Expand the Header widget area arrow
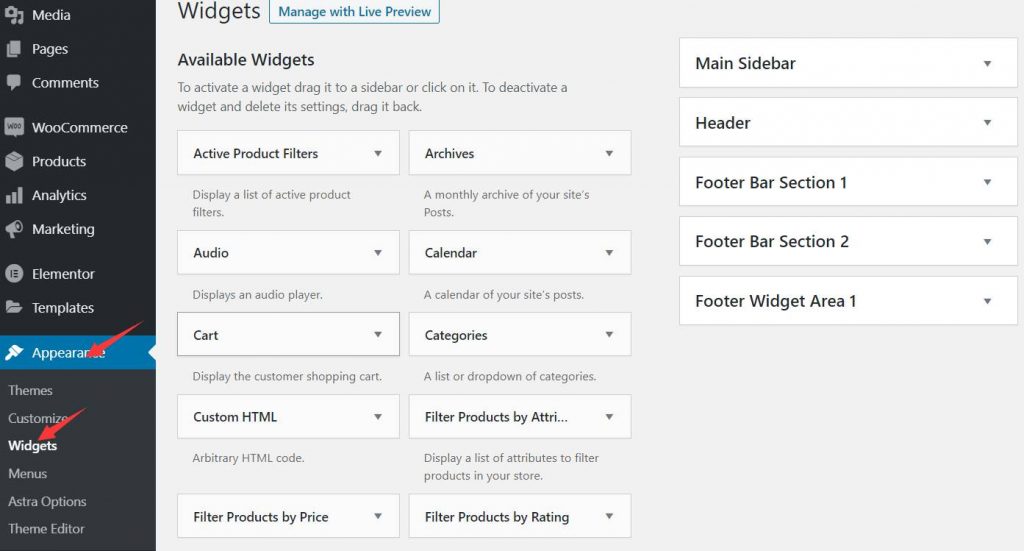This screenshot has height=551, width=1024. coord(986,123)
